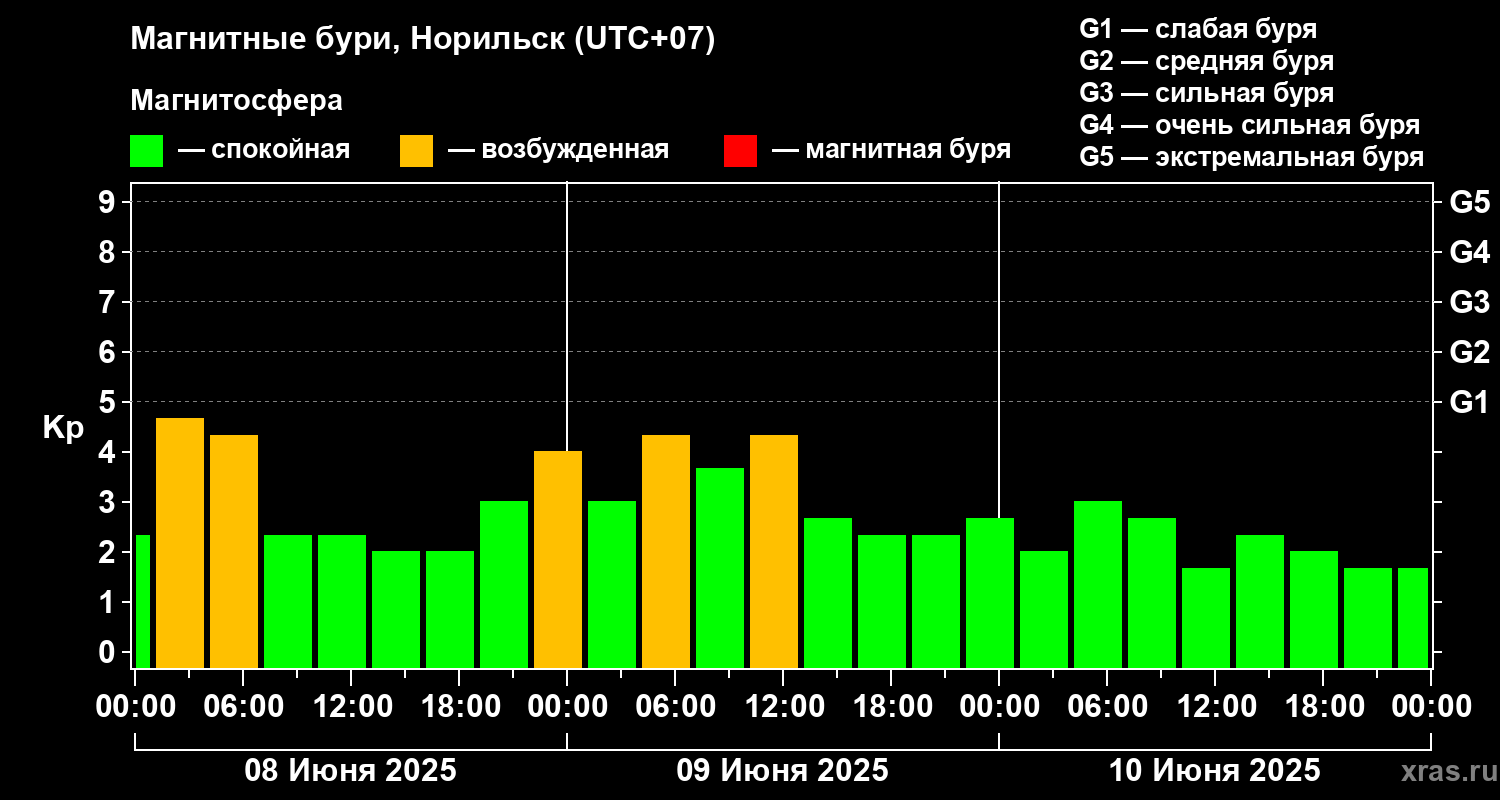Image resolution: width=1500 pixels, height=800 pixels.
Task: Click the last green bar on 10 June
Action: [x=1413, y=618]
